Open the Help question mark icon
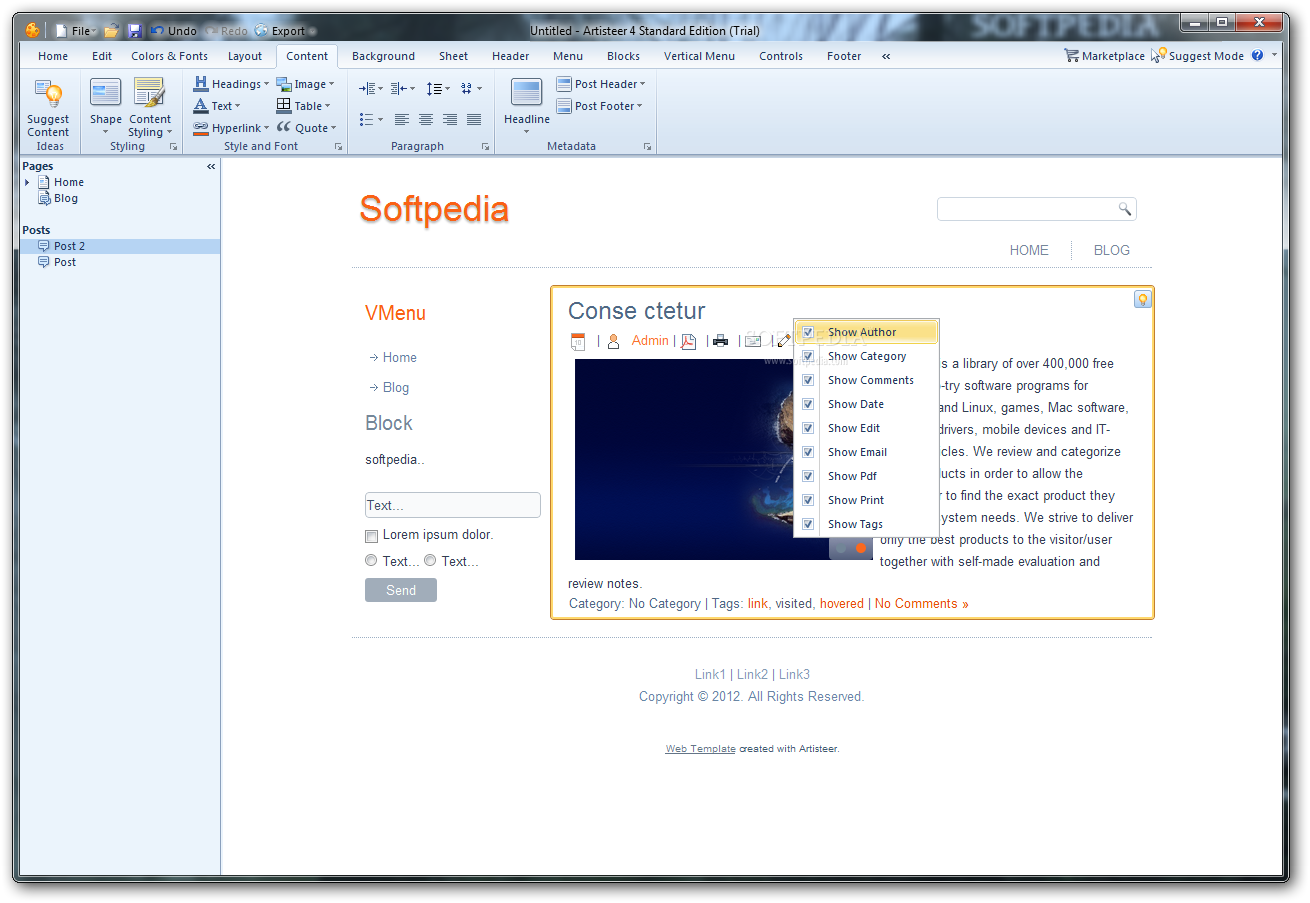 (1257, 56)
